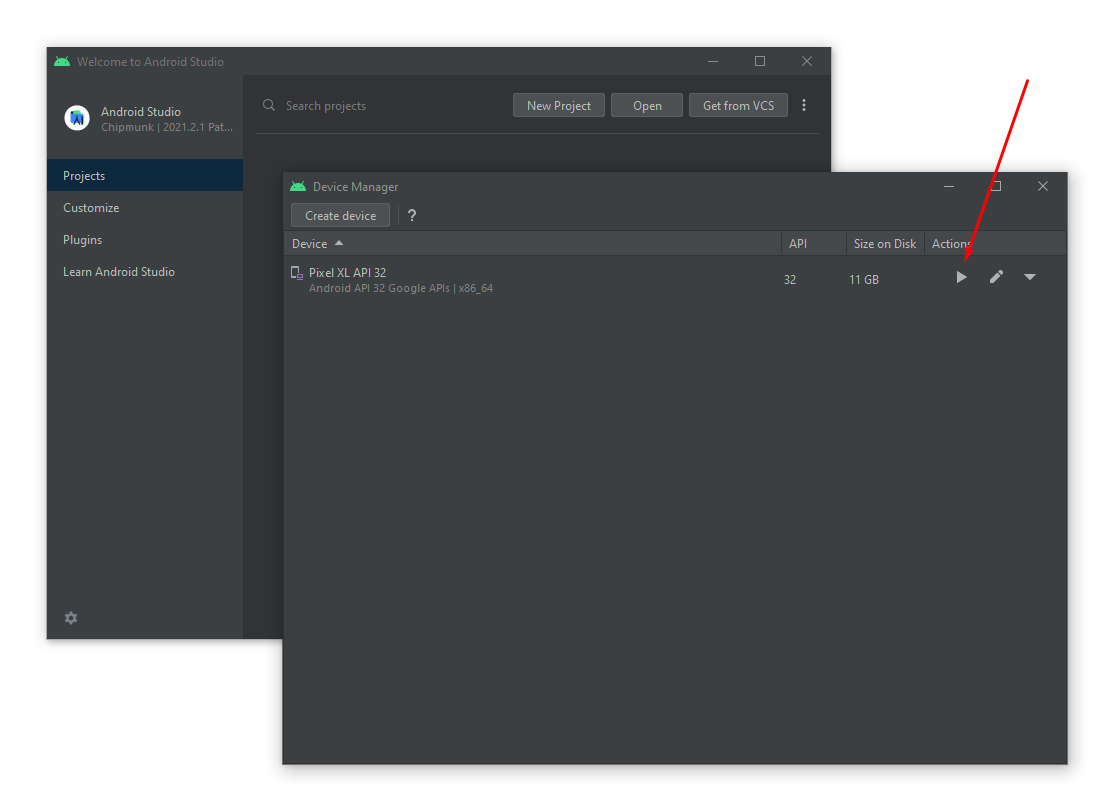Open Learn Android Studio section
The height and width of the screenshot is (796, 1114).
point(145,271)
